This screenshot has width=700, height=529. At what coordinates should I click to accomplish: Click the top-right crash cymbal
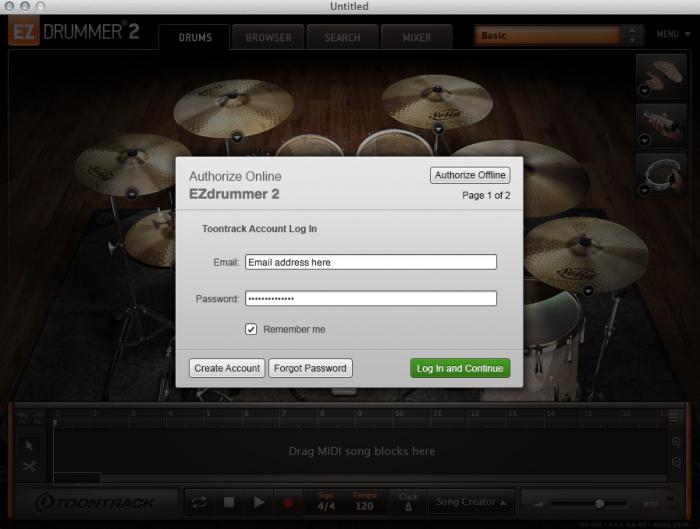coord(438,102)
